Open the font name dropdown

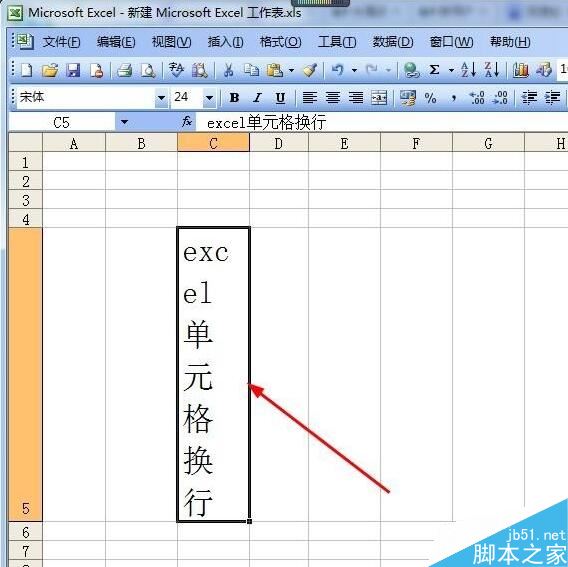point(162,97)
